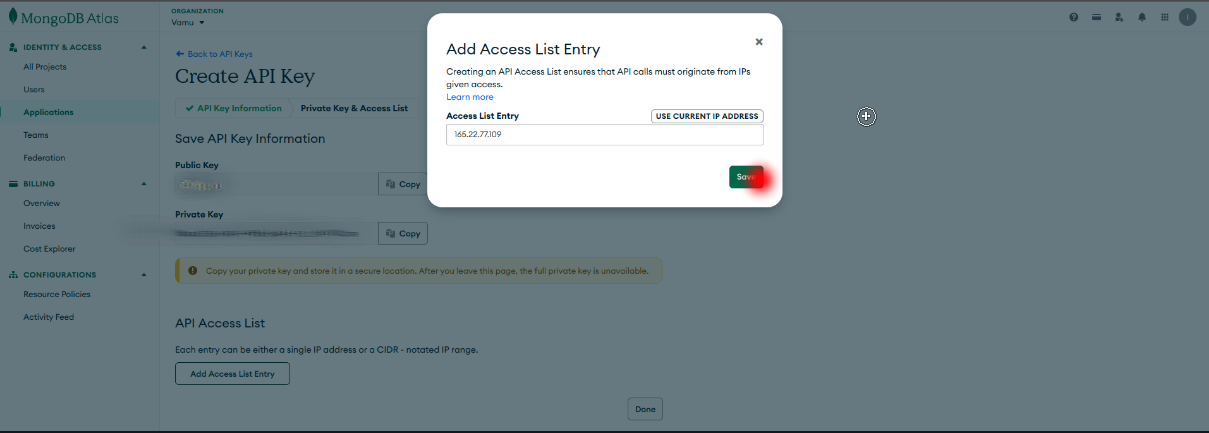
Task: Open Cost Explorer in sidebar
Action: (x=50, y=249)
